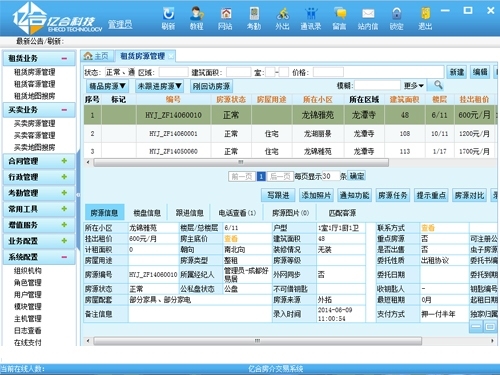
Task: Click the listing table horizontal scrollbar
Action: 241,162
